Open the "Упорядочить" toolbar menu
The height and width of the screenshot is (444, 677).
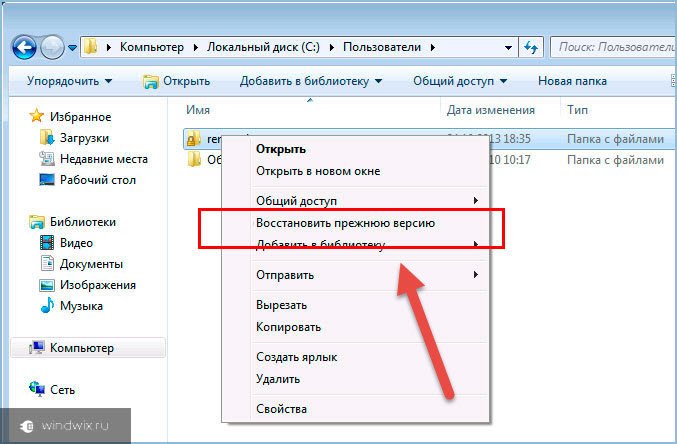(69, 81)
